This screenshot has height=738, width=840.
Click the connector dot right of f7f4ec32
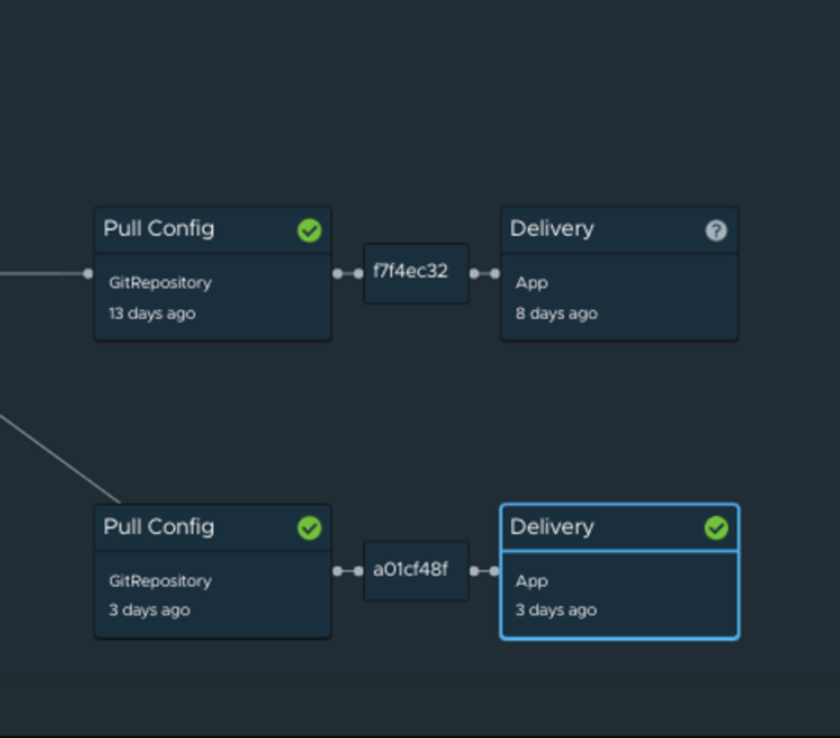tap(474, 273)
